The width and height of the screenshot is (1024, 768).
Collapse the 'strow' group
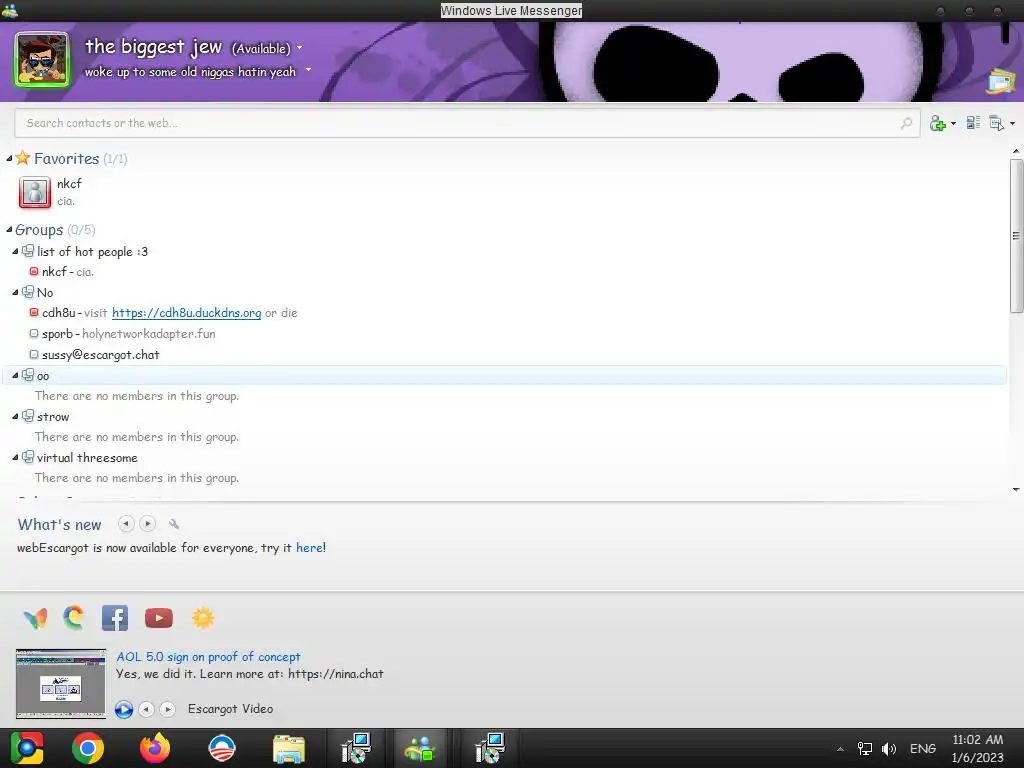coord(15,417)
